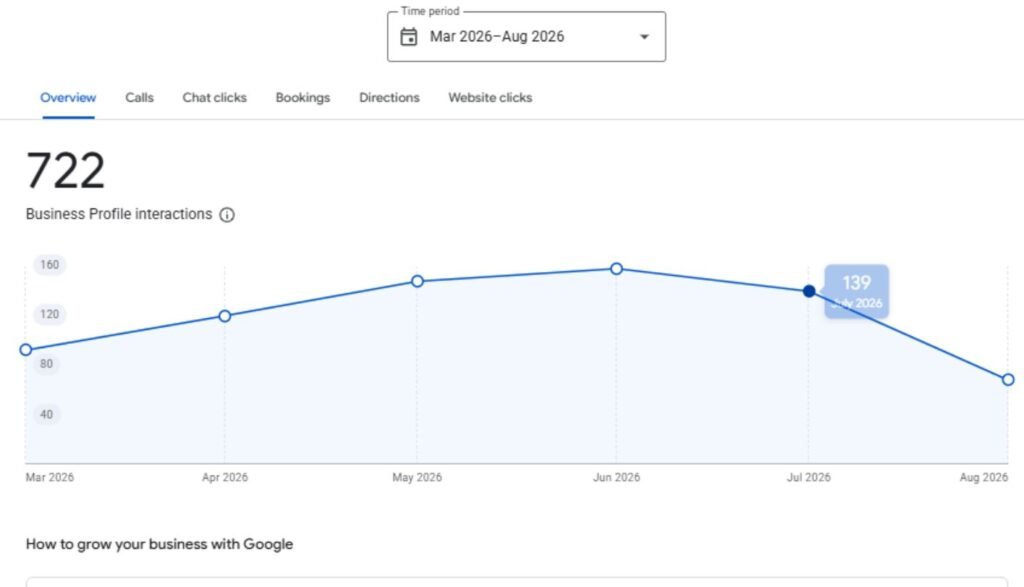Screen dimensions: 1024x587
Task: Open the Mar 2026–Aug 2026 time period selector
Action: click(x=526, y=37)
